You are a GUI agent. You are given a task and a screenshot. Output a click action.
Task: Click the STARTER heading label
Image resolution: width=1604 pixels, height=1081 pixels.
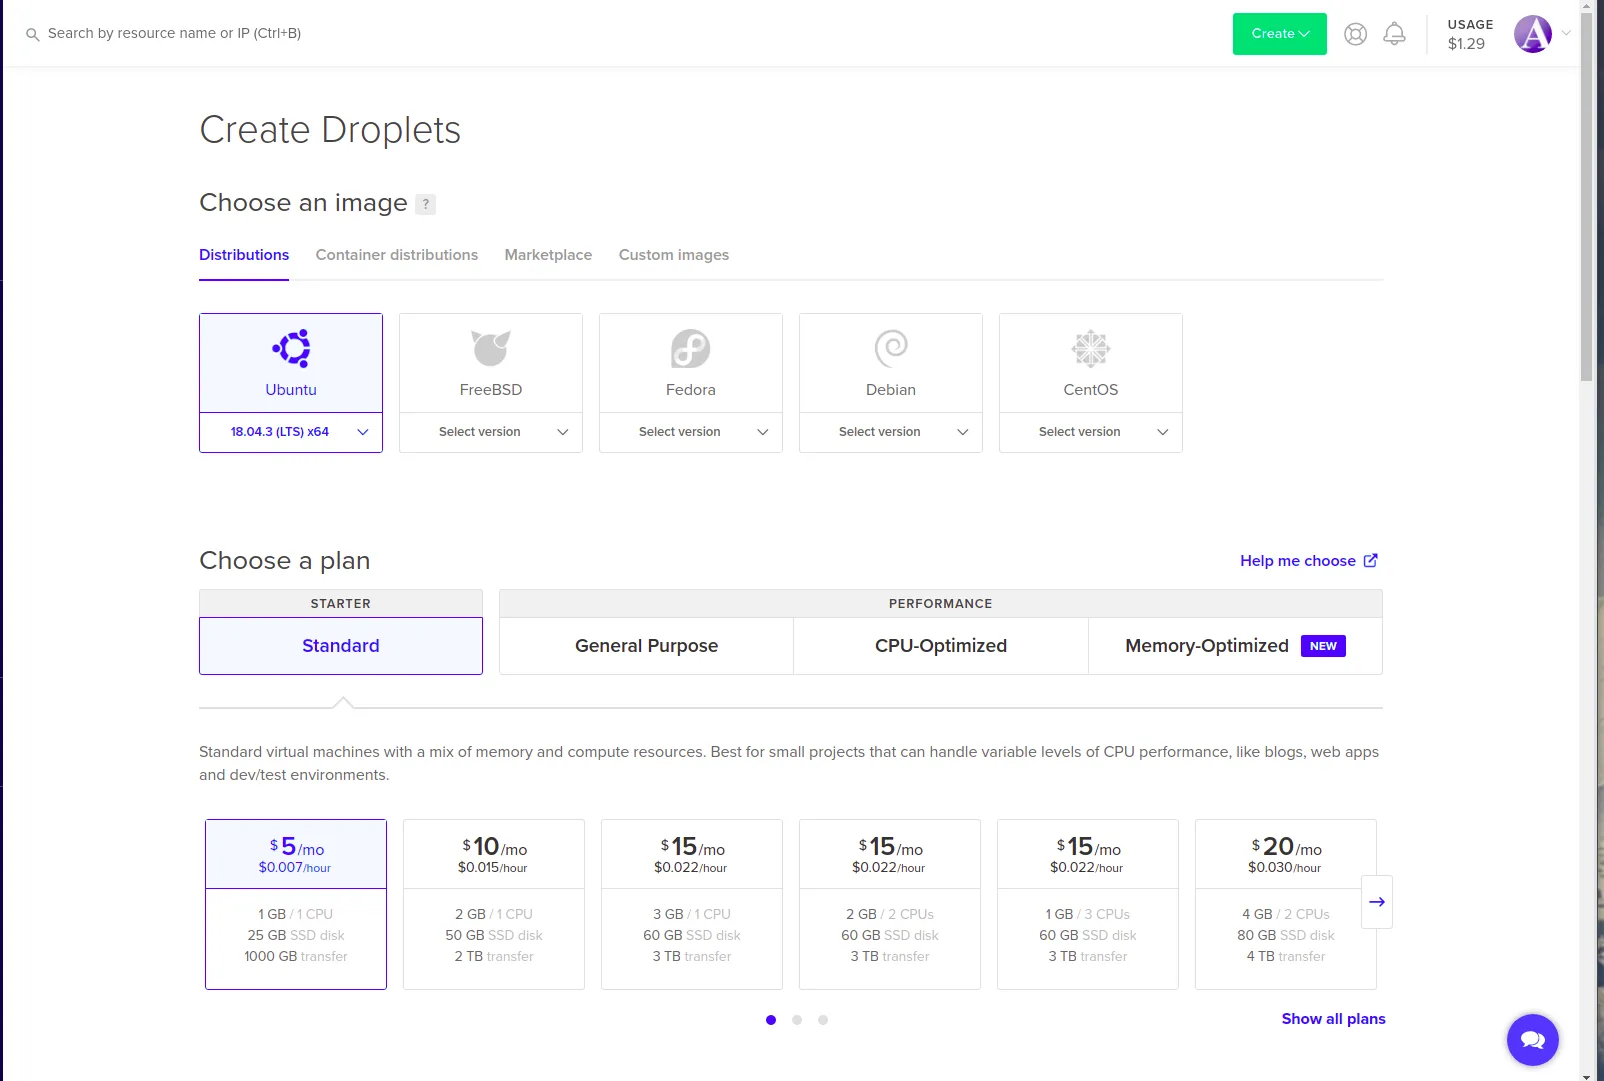pyautogui.click(x=341, y=604)
